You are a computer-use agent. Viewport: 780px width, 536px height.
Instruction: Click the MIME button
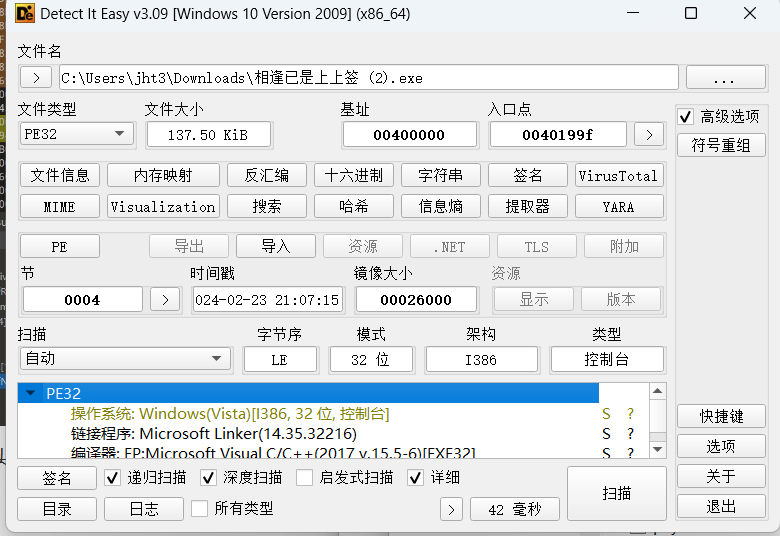tap(60, 207)
